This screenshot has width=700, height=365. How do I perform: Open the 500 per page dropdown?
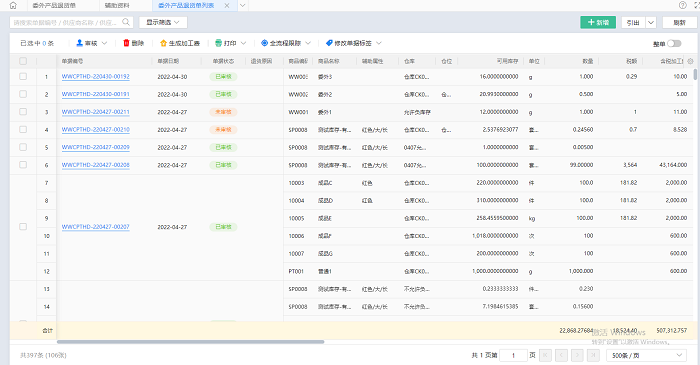646,355
